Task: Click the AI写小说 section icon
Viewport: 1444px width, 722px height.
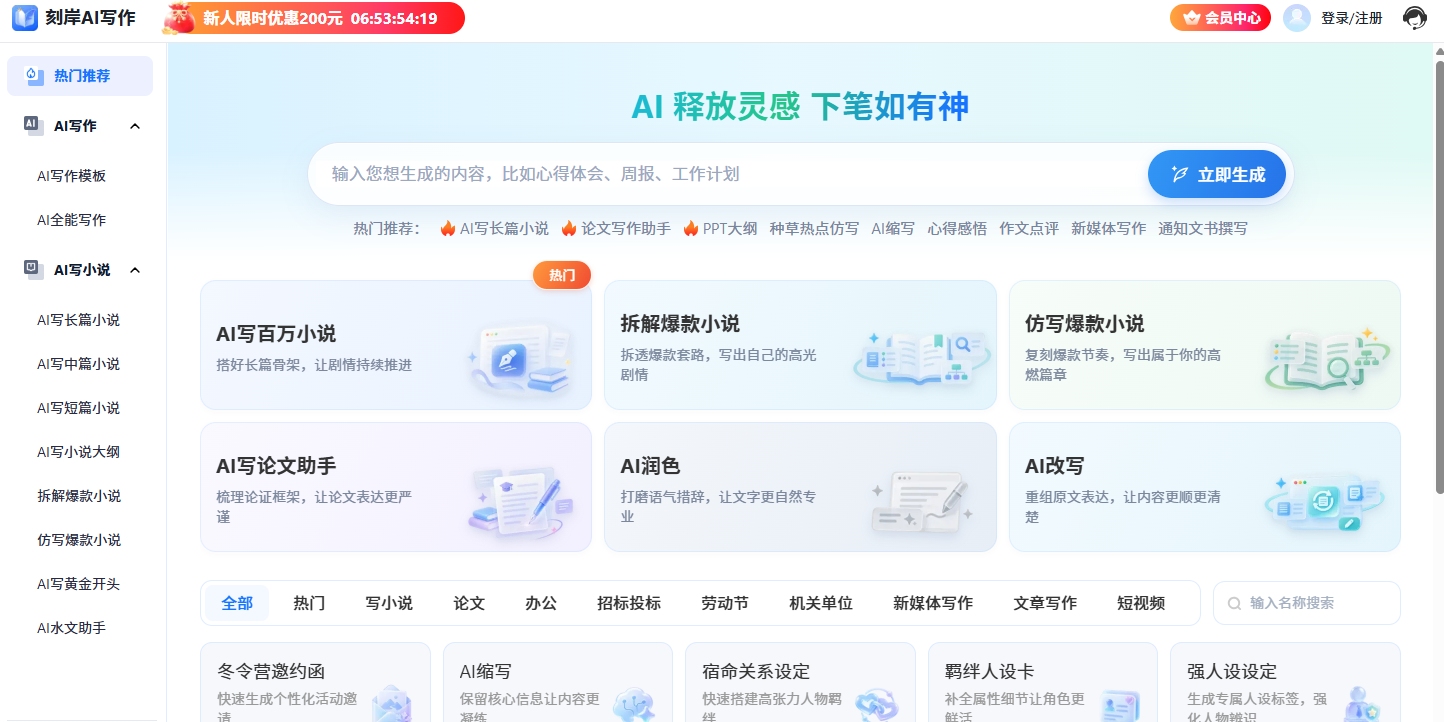Action: pyautogui.click(x=33, y=269)
